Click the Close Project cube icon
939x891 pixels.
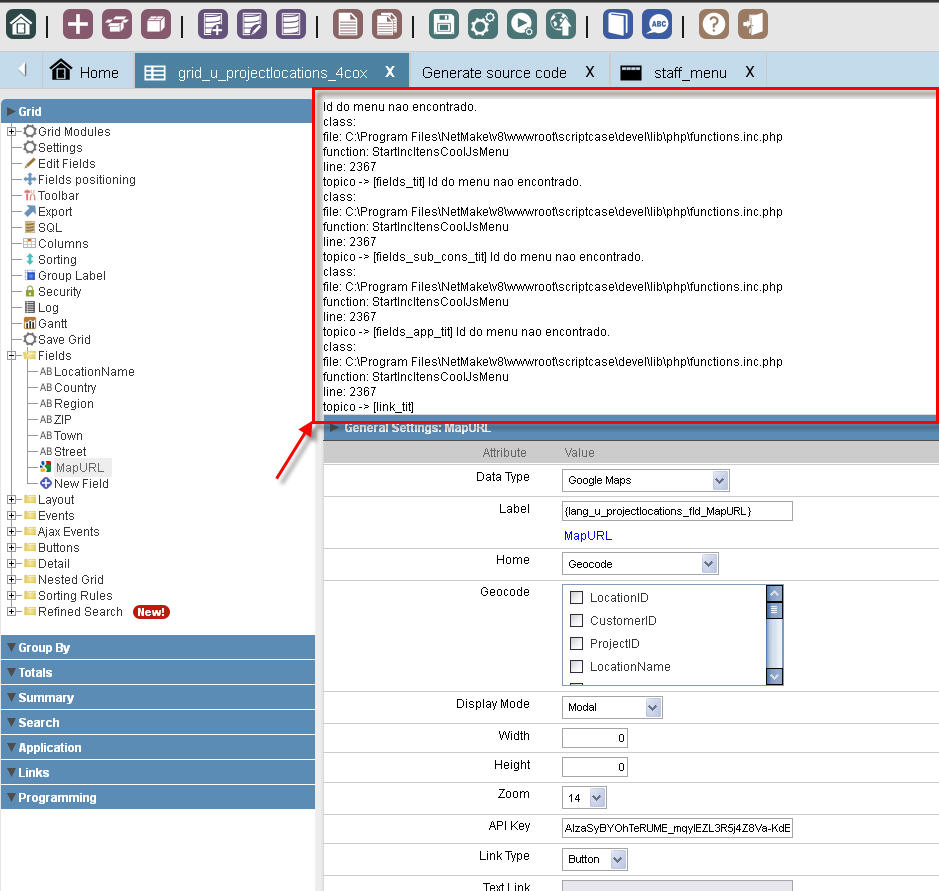[x=156, y=25]
